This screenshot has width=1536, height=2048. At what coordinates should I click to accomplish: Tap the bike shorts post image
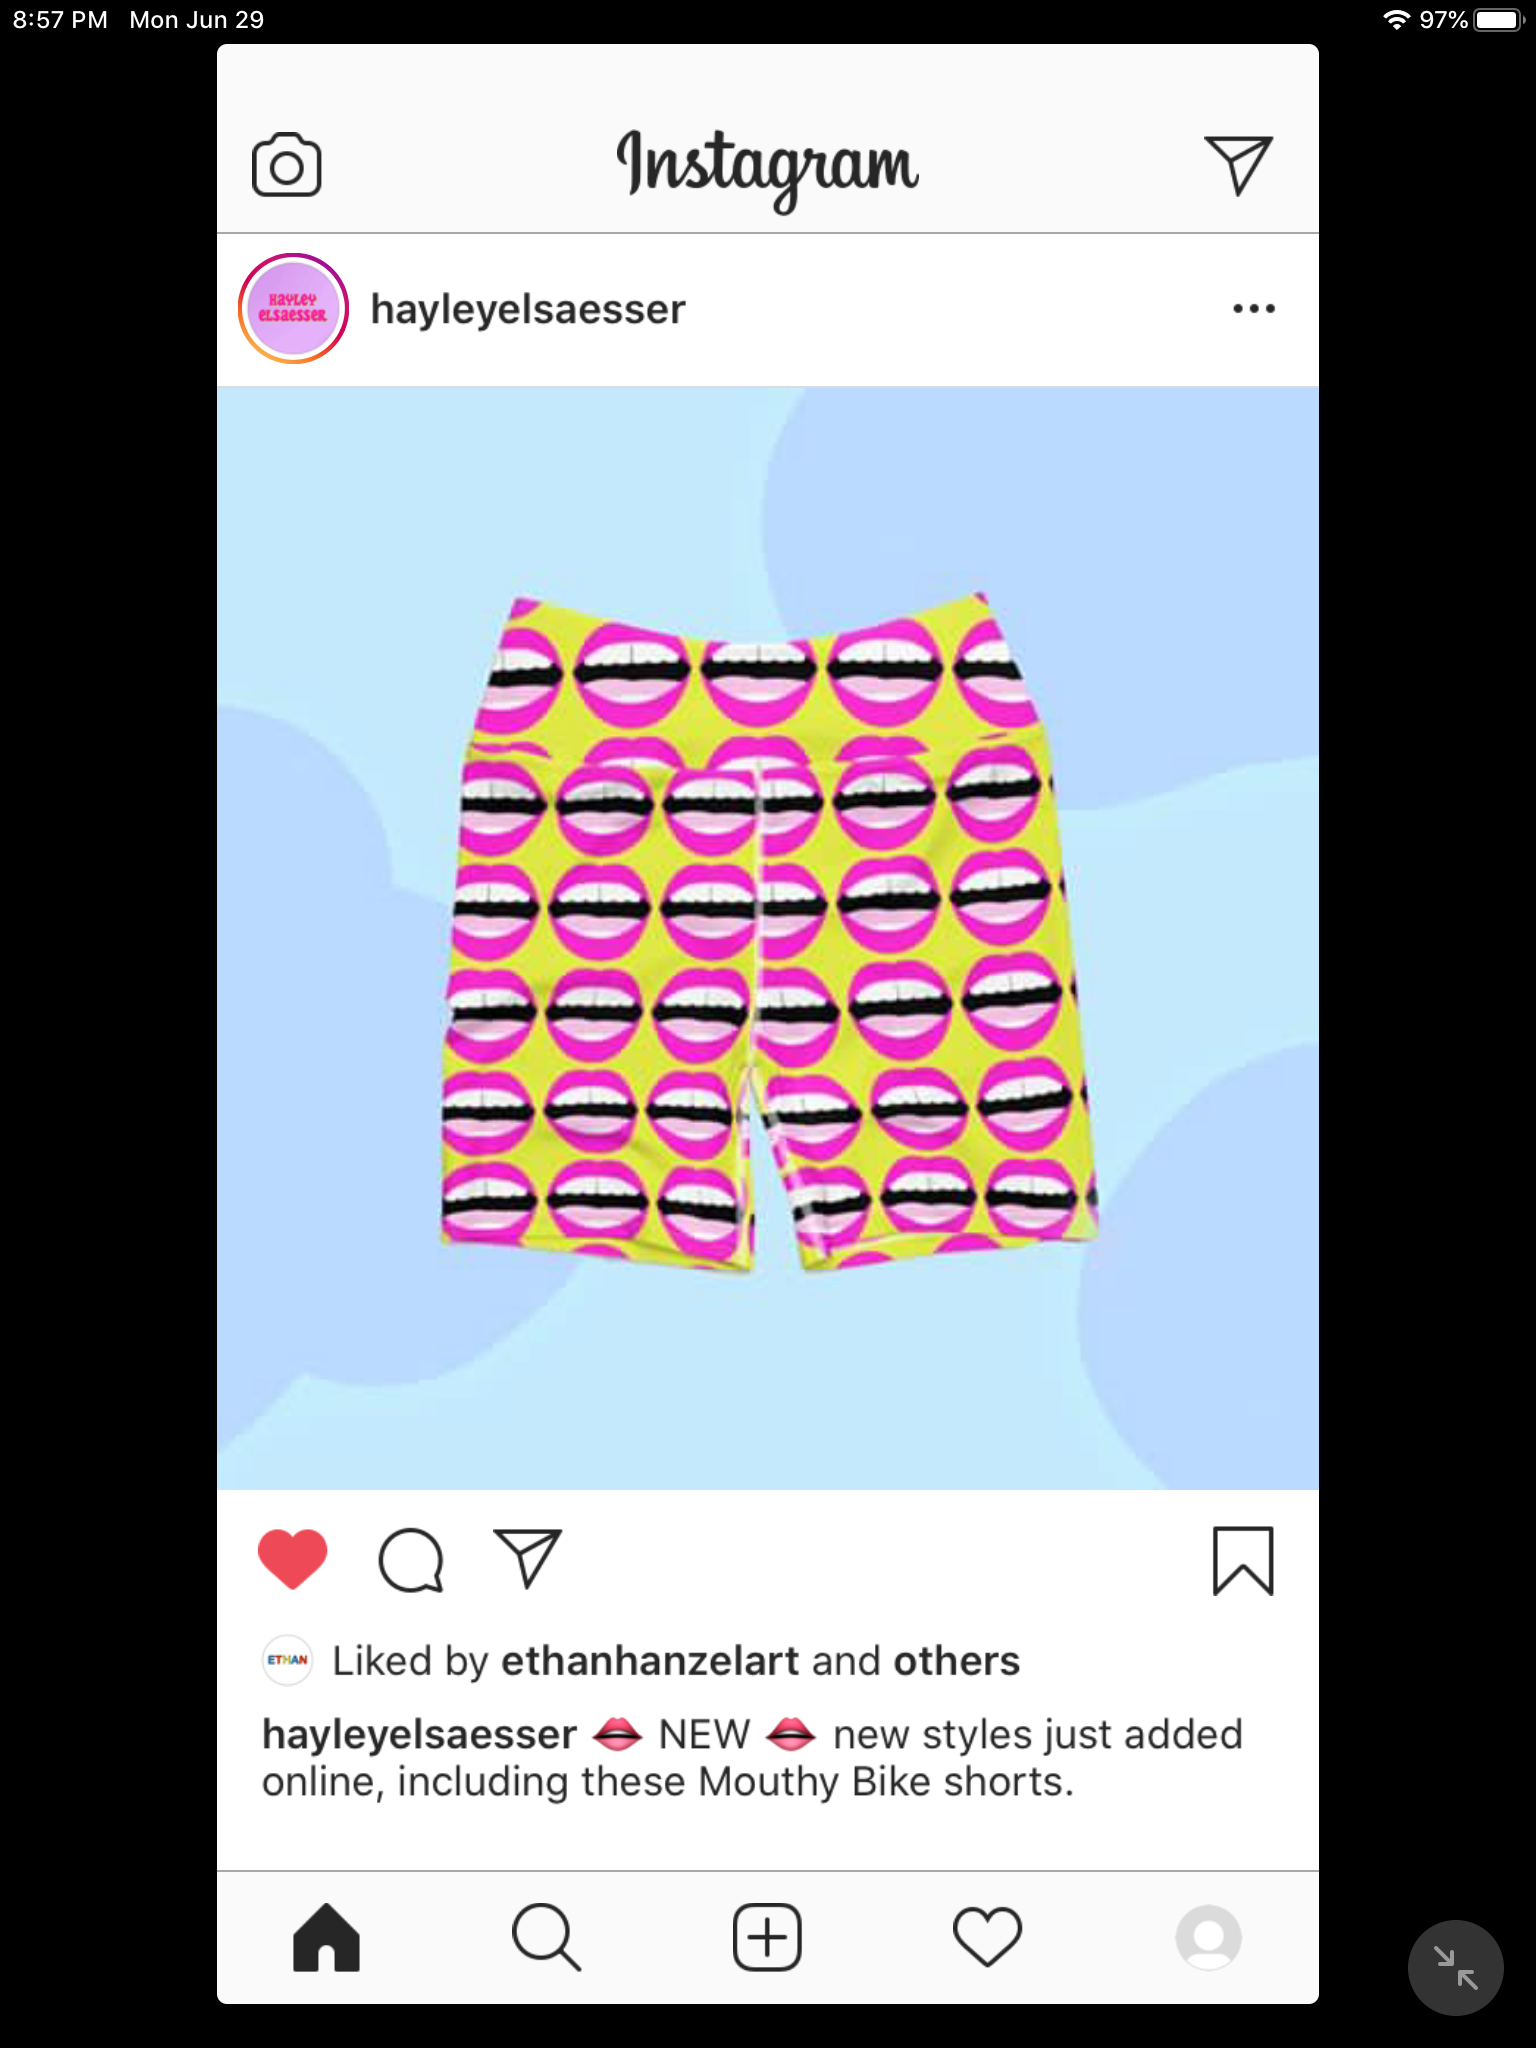point(768,938)
